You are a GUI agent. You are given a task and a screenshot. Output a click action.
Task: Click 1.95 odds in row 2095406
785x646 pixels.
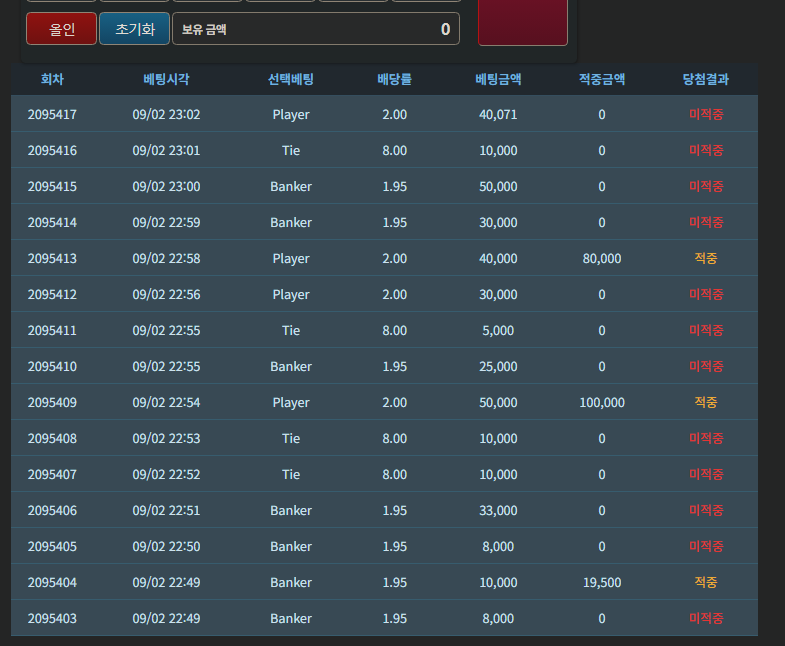pos(395,511)
